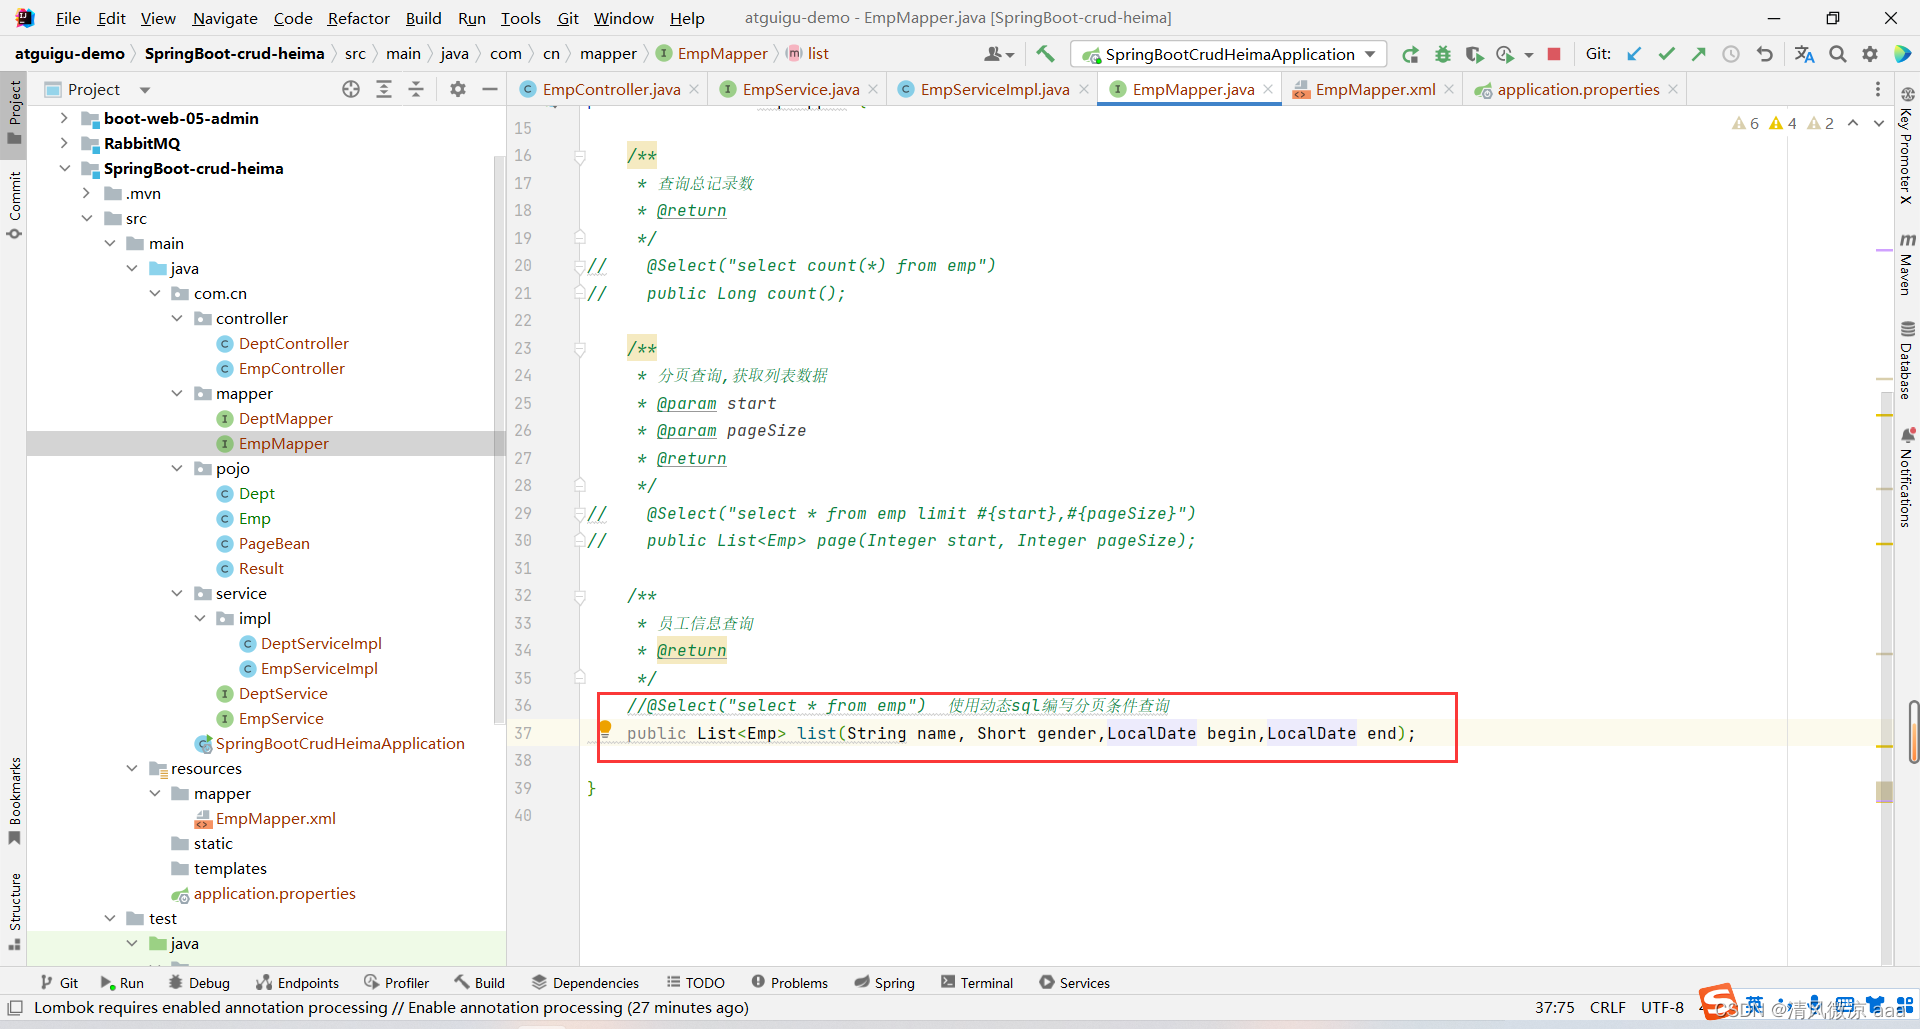This screenshot has width=1920, height=1029.
Task: Open the Commit tool window
Action: click(14, 205)
